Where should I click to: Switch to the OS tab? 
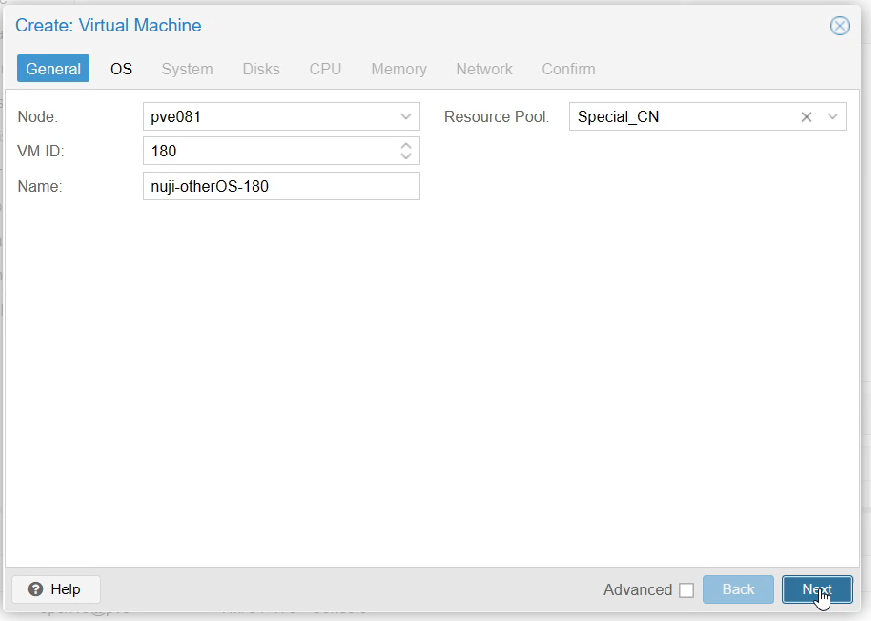click(x=120, y=68)
